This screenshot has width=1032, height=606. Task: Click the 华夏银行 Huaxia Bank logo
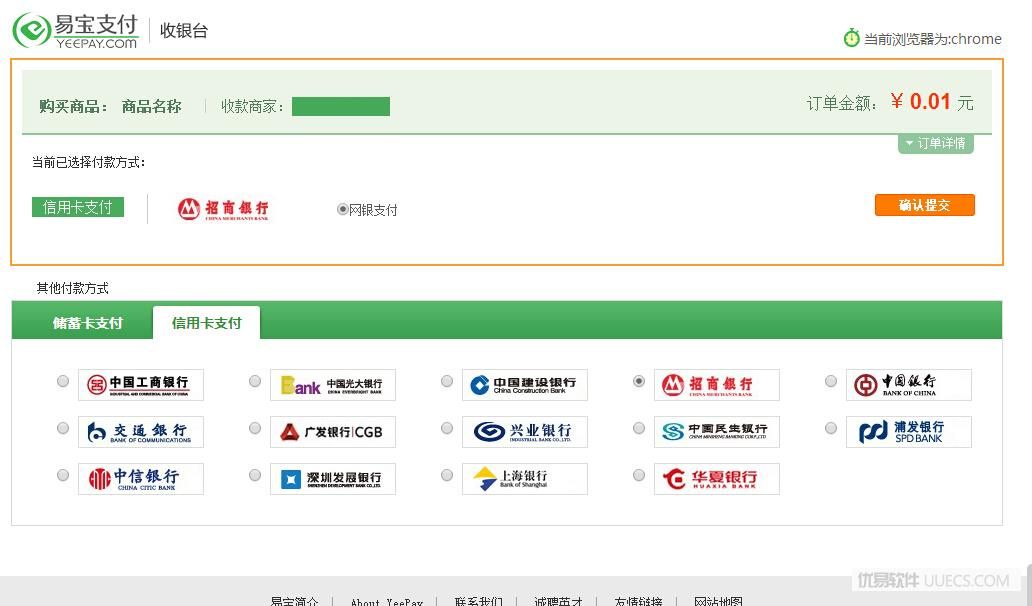[717, 479]
